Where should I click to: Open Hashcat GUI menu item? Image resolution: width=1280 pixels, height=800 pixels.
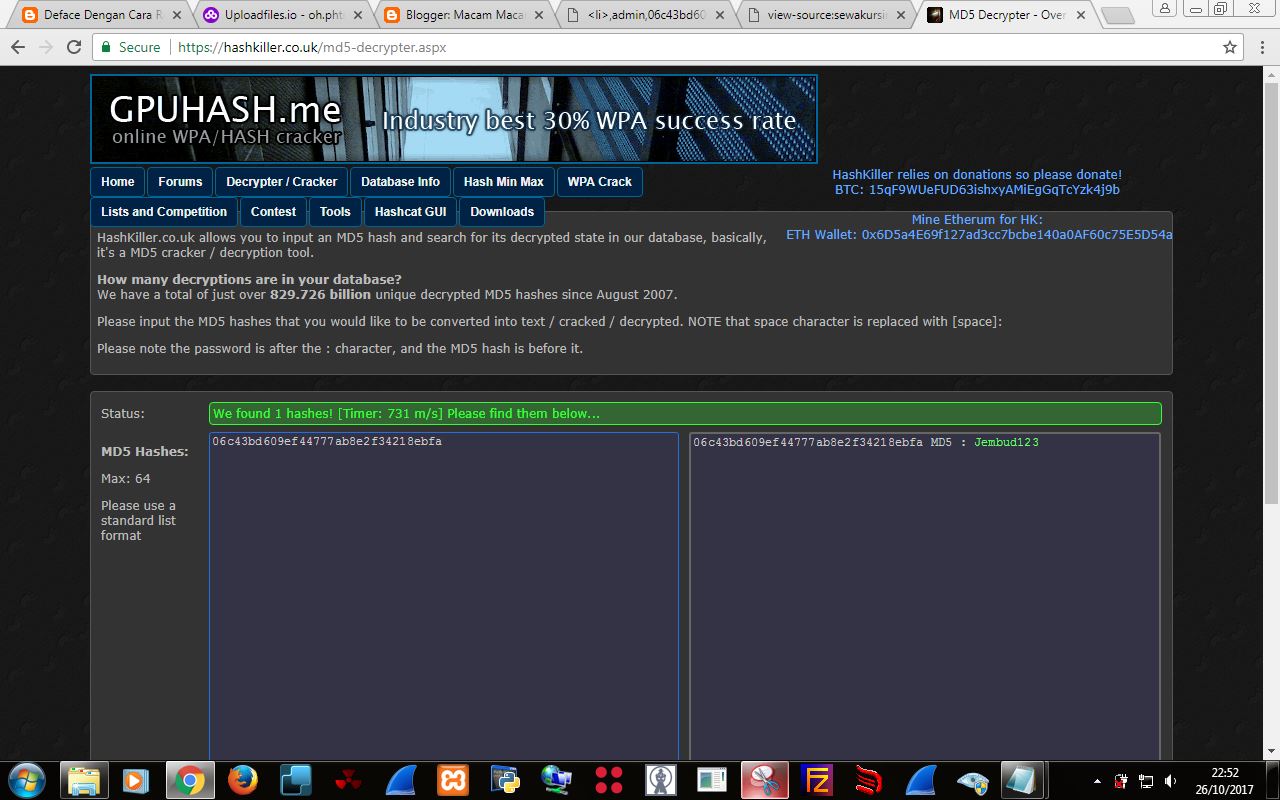pos(411,212)
